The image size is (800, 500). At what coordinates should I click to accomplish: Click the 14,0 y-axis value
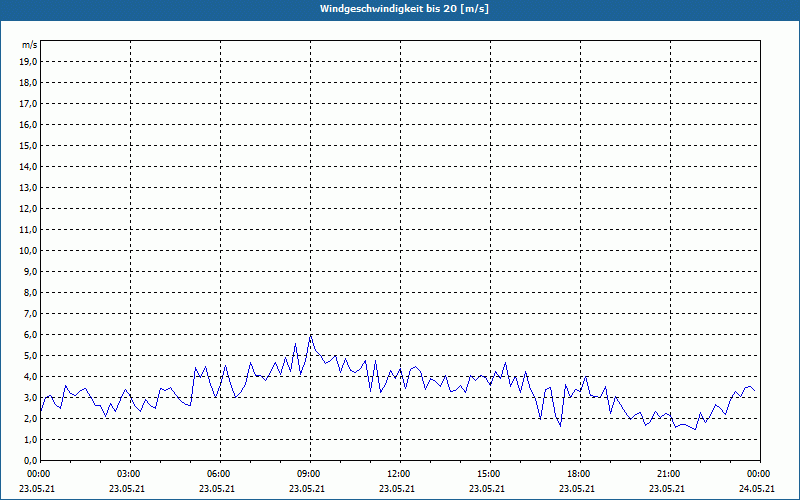[x=29, y=166]
